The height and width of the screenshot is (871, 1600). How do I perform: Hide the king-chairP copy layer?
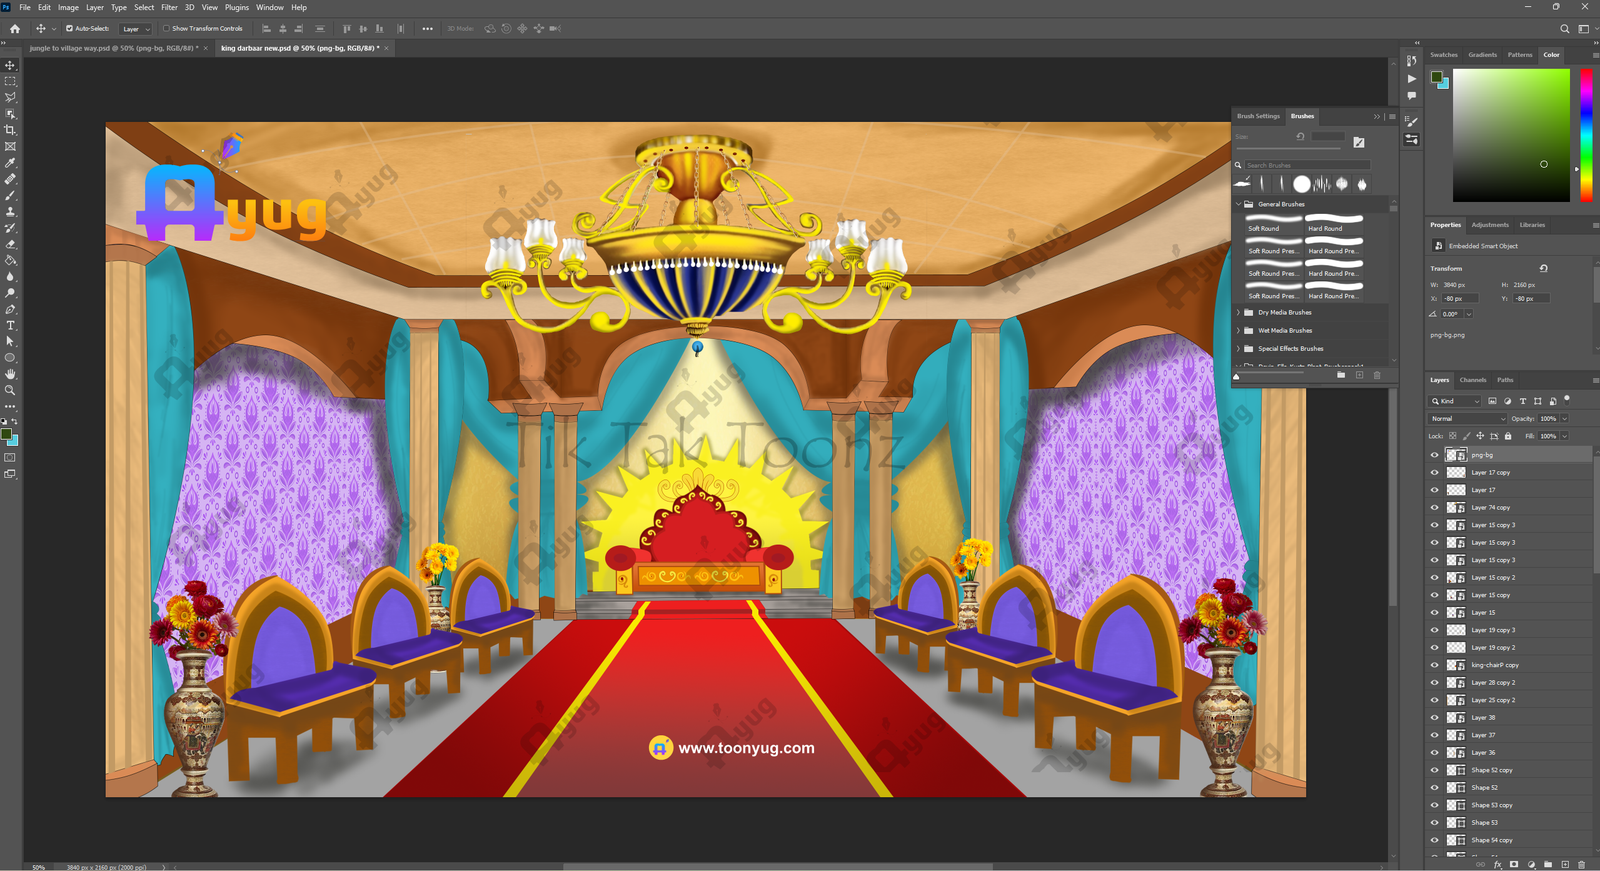pyautogui.click(x=1434, y=665)
